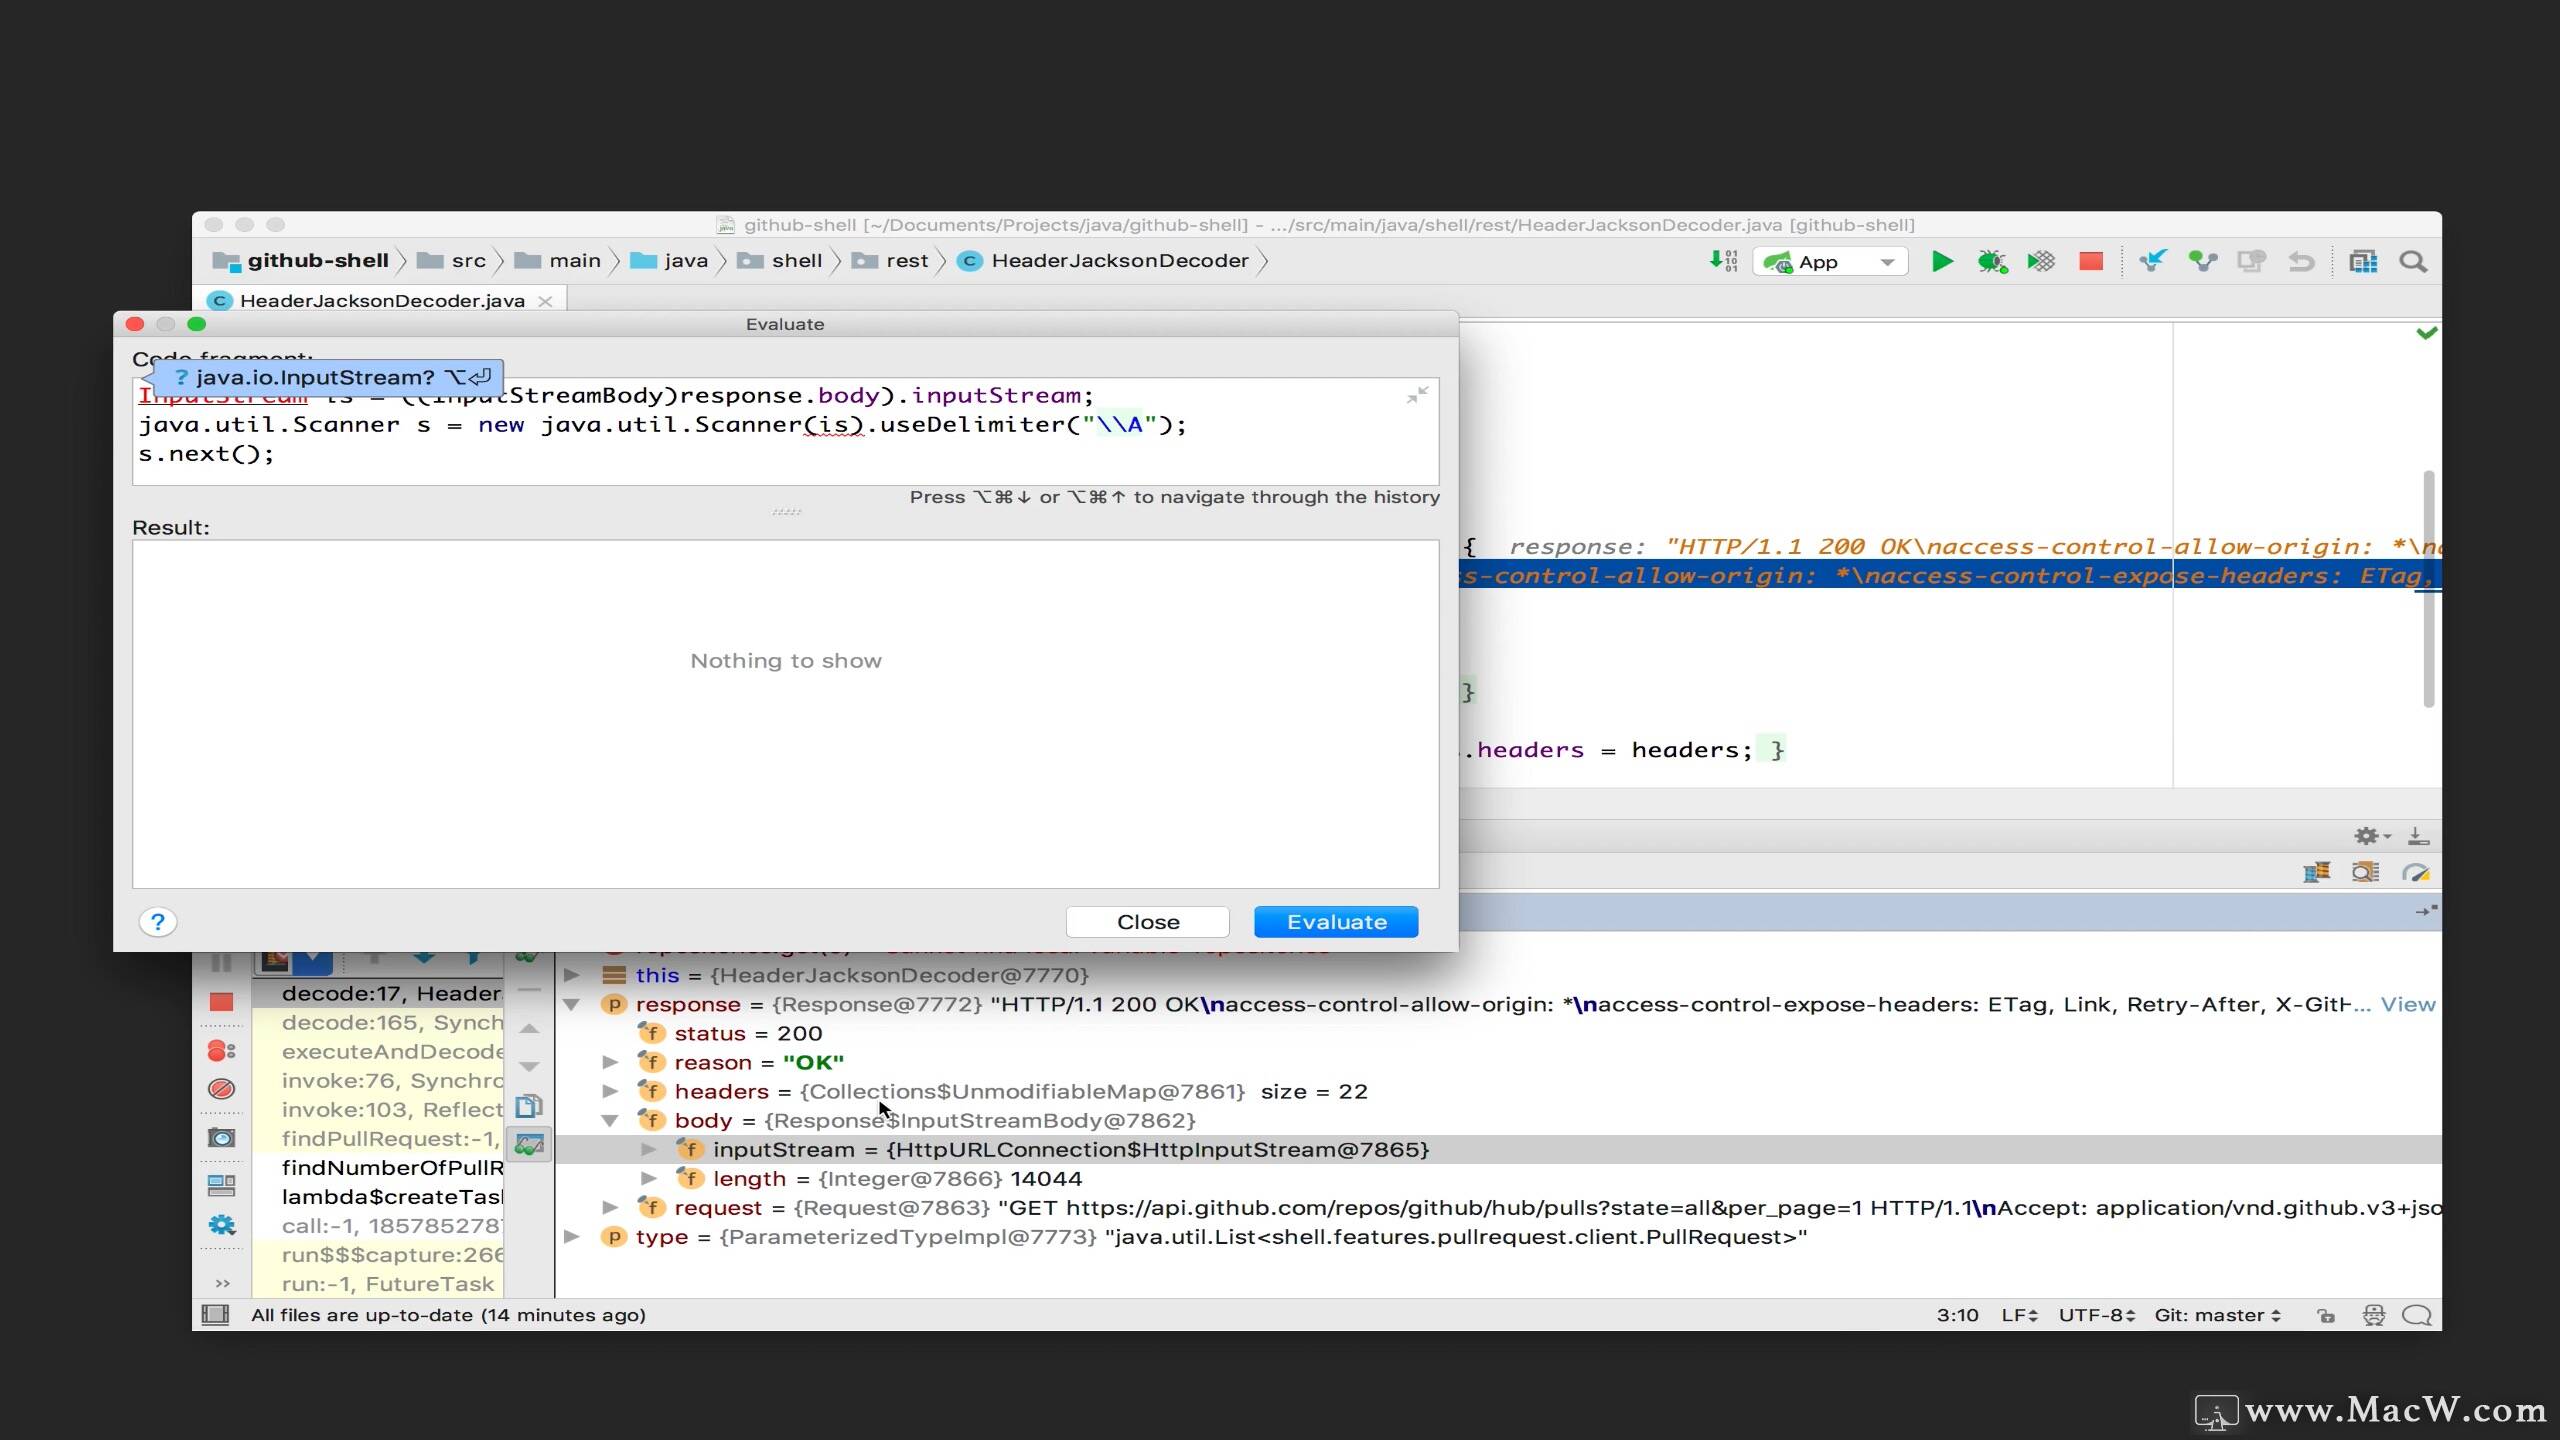The height and width of the screenshot is (1440, 2560).
Task: Restore layout icon in debug sidebar
Action: click(222, 1186)
